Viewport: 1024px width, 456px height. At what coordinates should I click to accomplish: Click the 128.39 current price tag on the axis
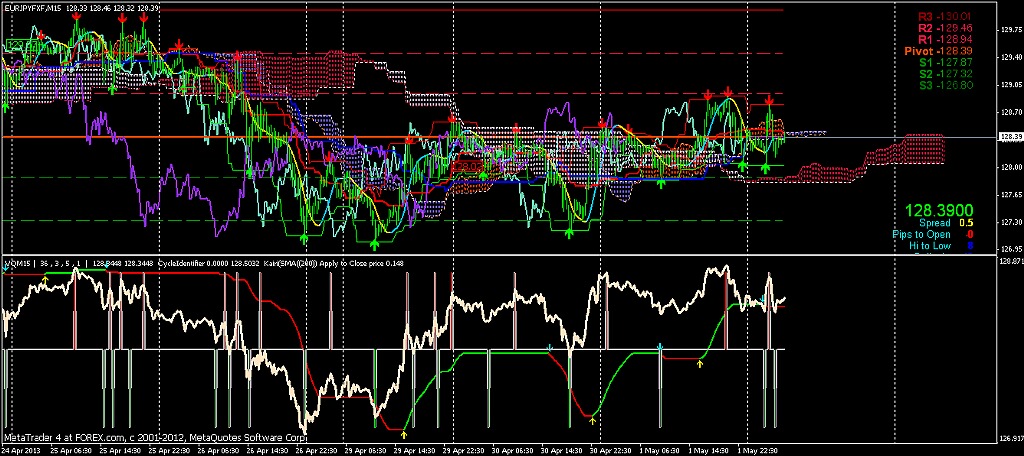point(1010,137)
